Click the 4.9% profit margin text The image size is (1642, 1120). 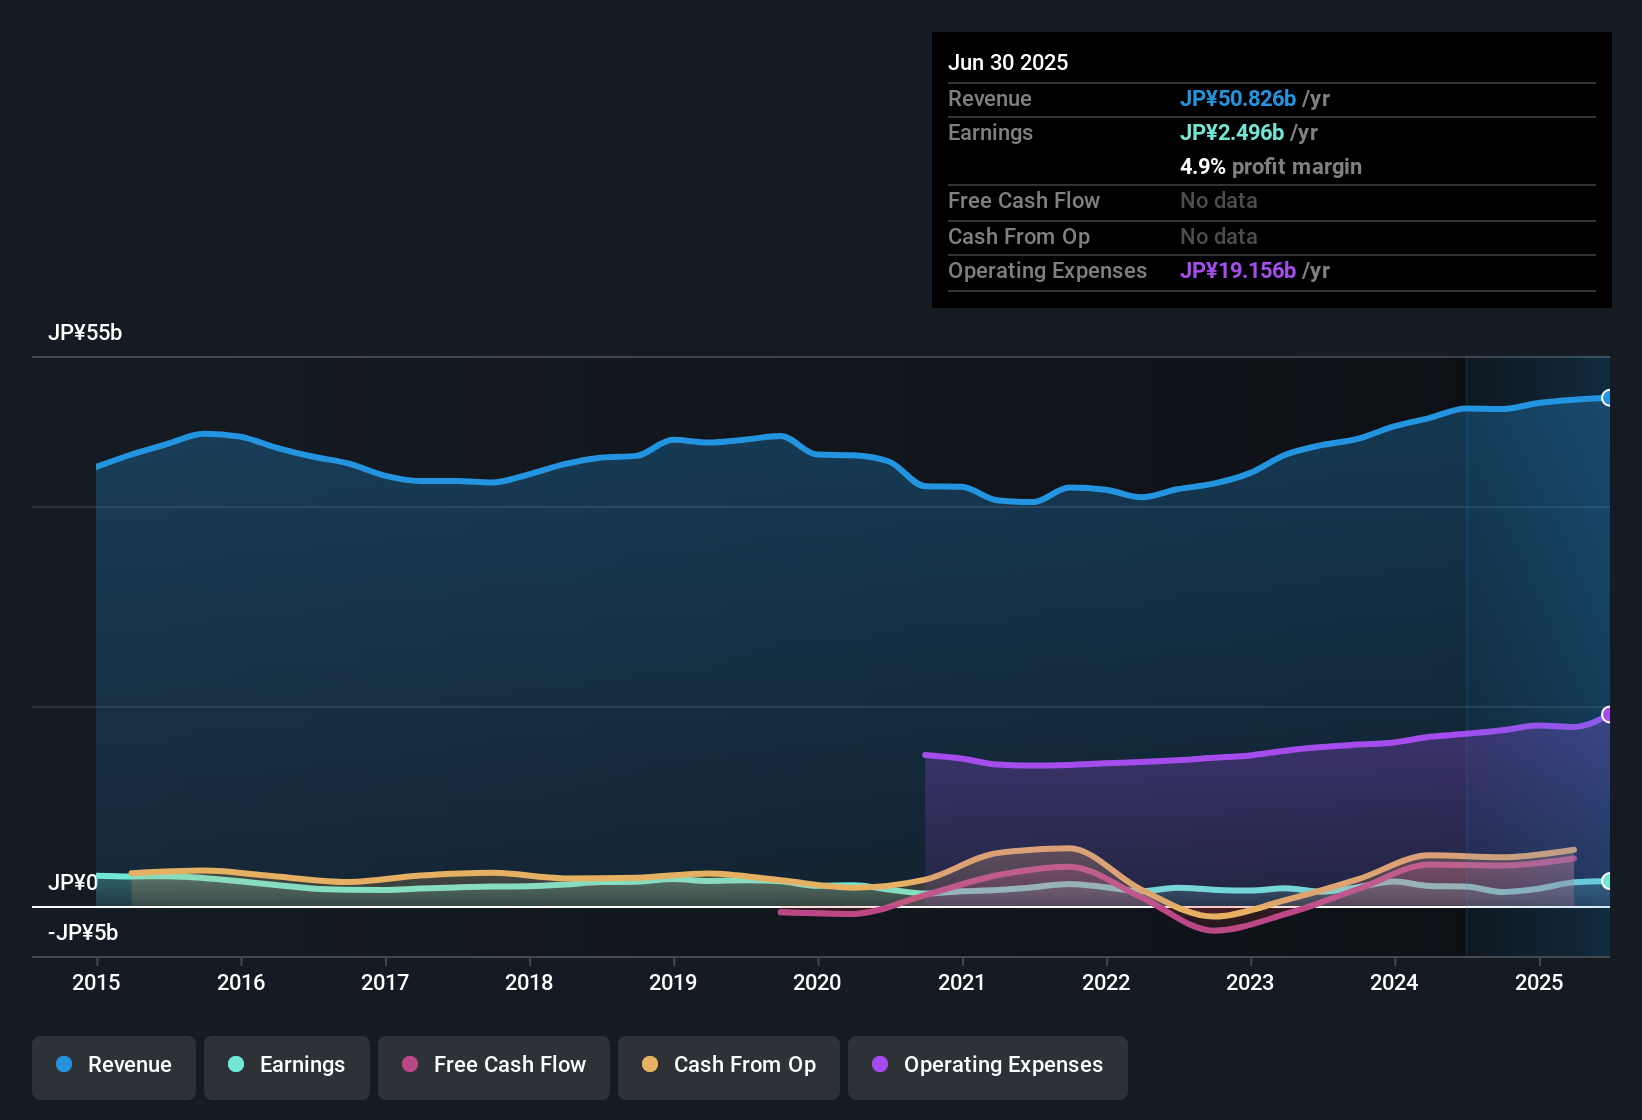click(1271, 166)
